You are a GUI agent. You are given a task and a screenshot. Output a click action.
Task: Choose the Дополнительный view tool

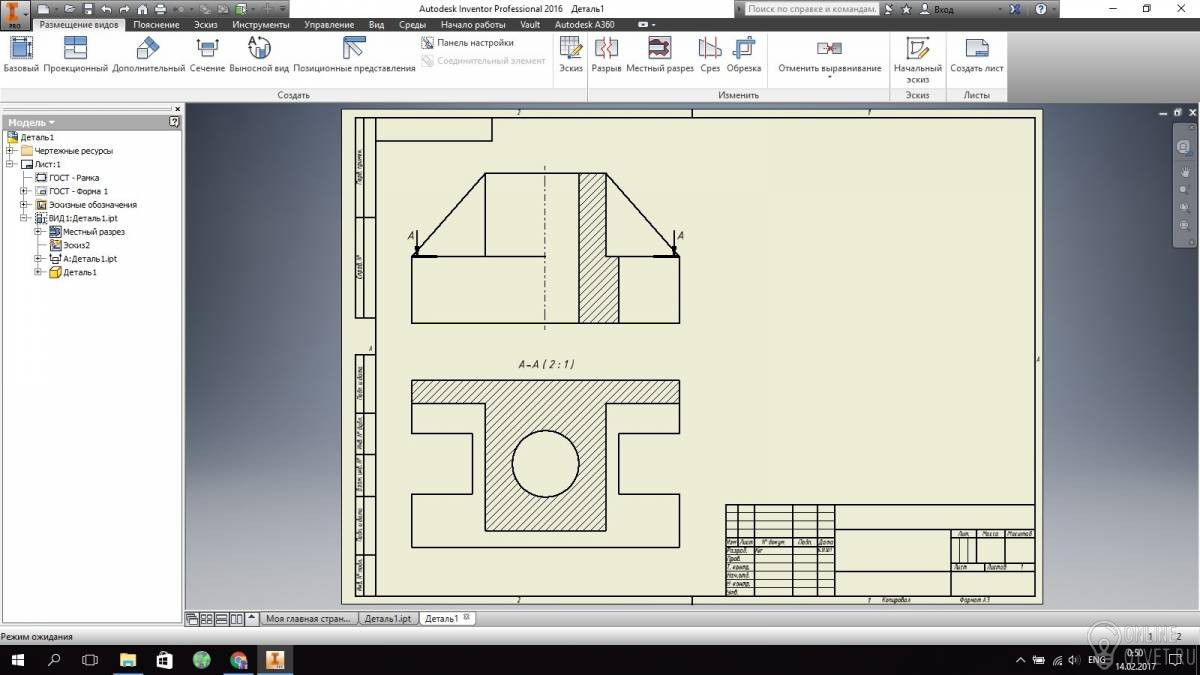[x=148, y=54]
